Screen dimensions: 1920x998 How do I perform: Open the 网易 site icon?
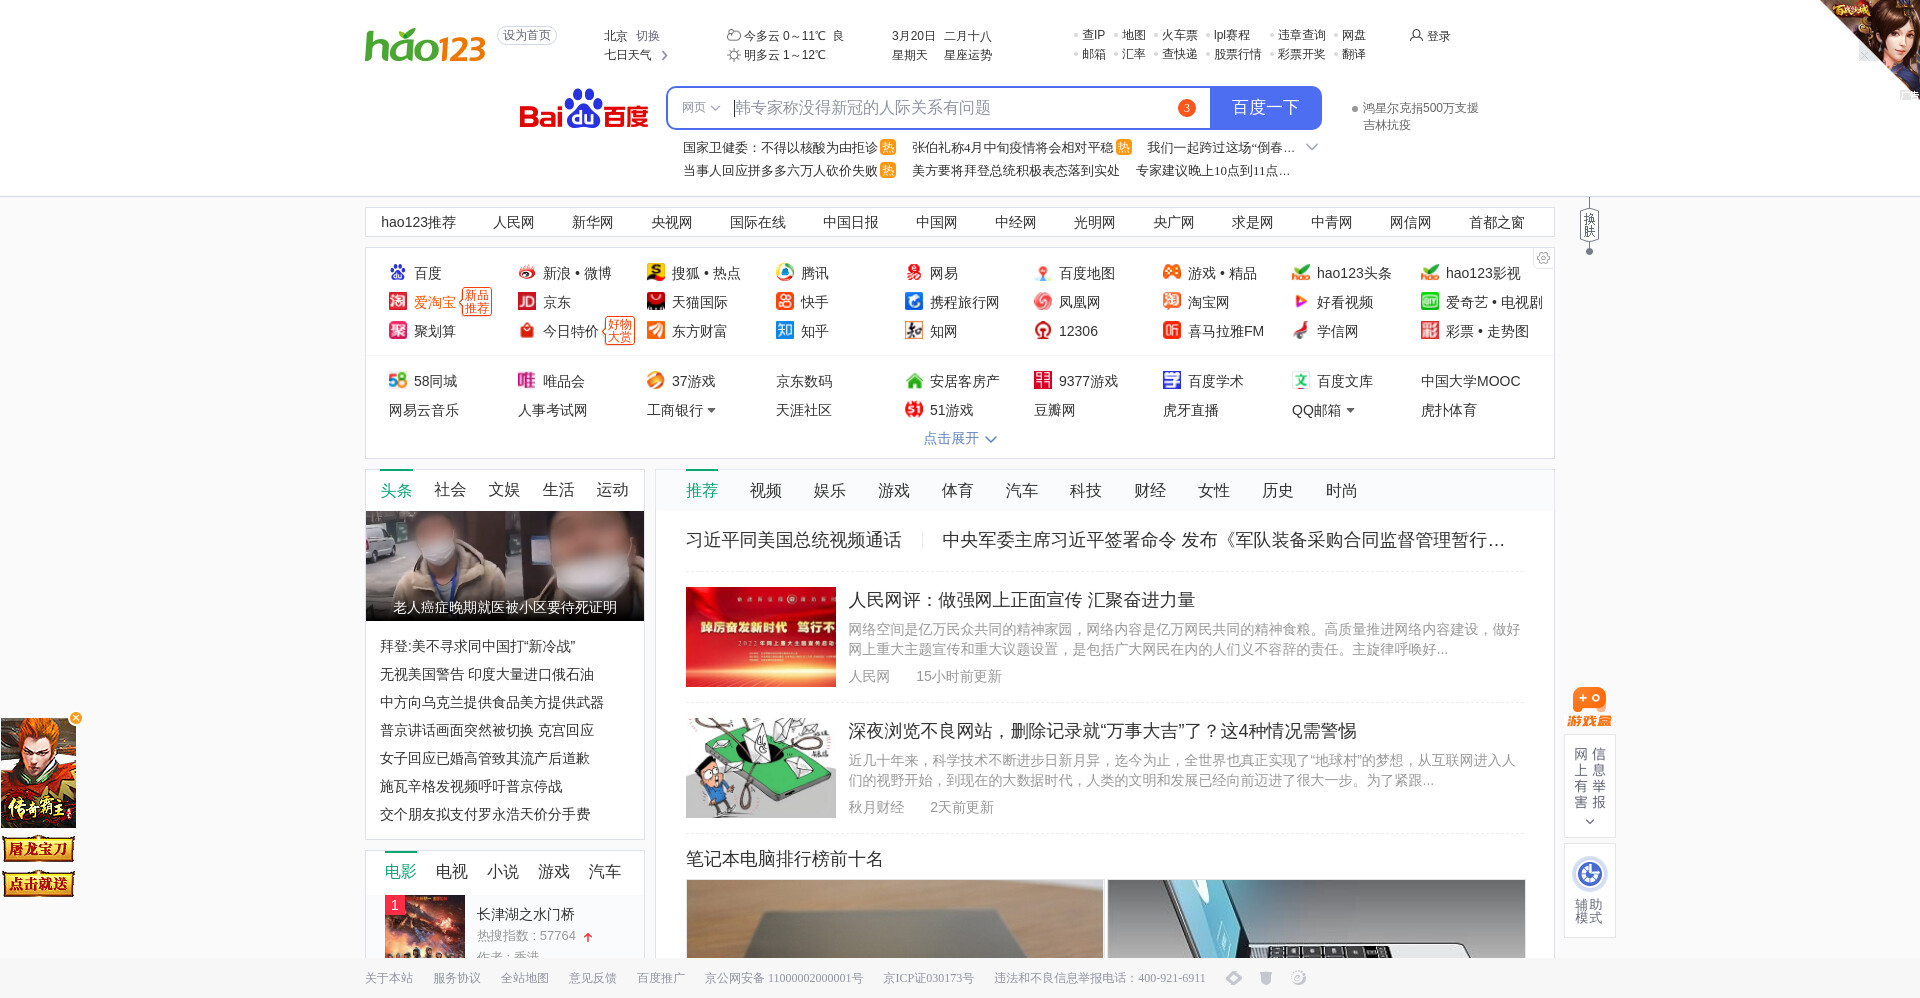pyautogui.click(x=914, y=273)
